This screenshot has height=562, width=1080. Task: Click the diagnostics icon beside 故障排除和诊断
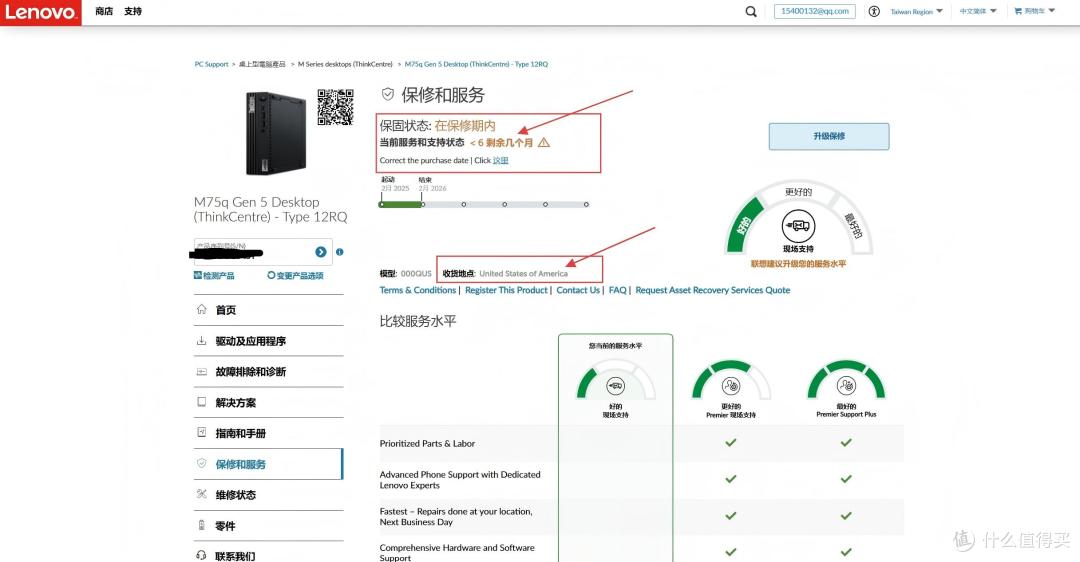(201, 371)
